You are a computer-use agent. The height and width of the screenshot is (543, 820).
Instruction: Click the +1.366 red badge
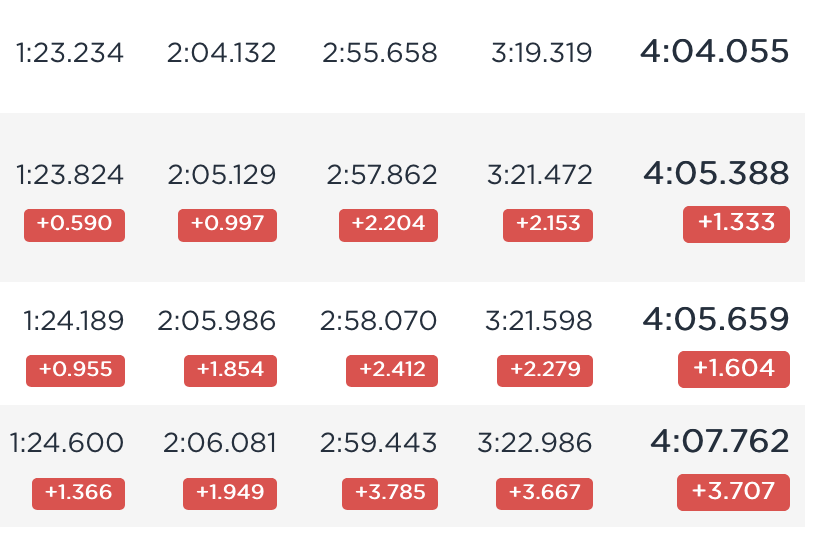[78, 493]
